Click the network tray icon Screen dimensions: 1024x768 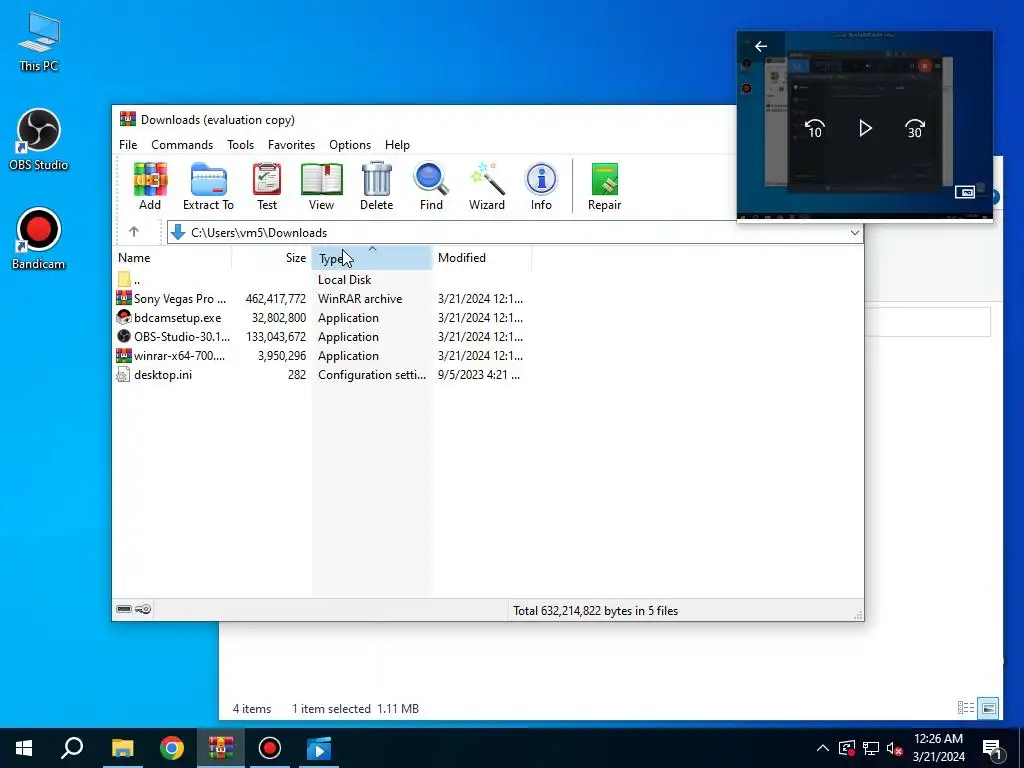tap(871, 748)
